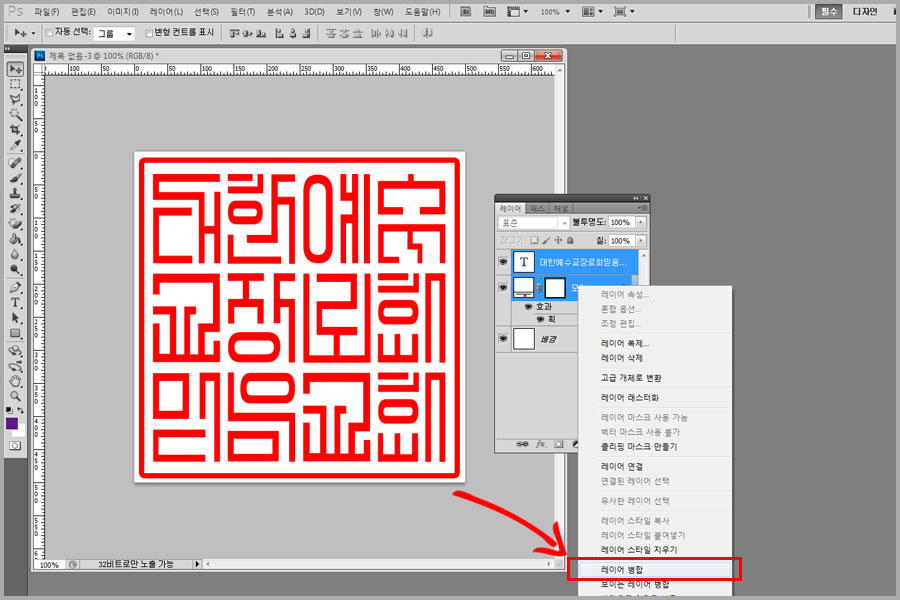900x600 pixels.
Task: Select the Eyedropper tool
Action: pyautogui.click(x=15, y=145)
